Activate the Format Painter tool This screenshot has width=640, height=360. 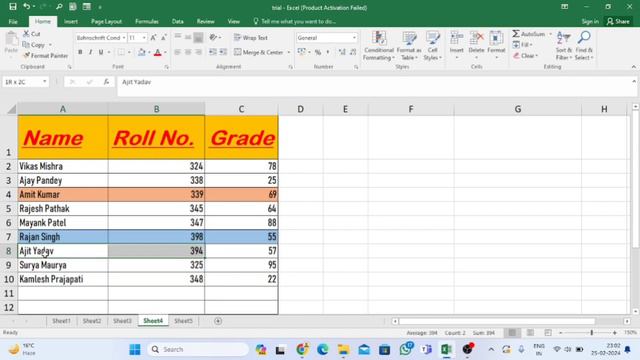(45, 56)
